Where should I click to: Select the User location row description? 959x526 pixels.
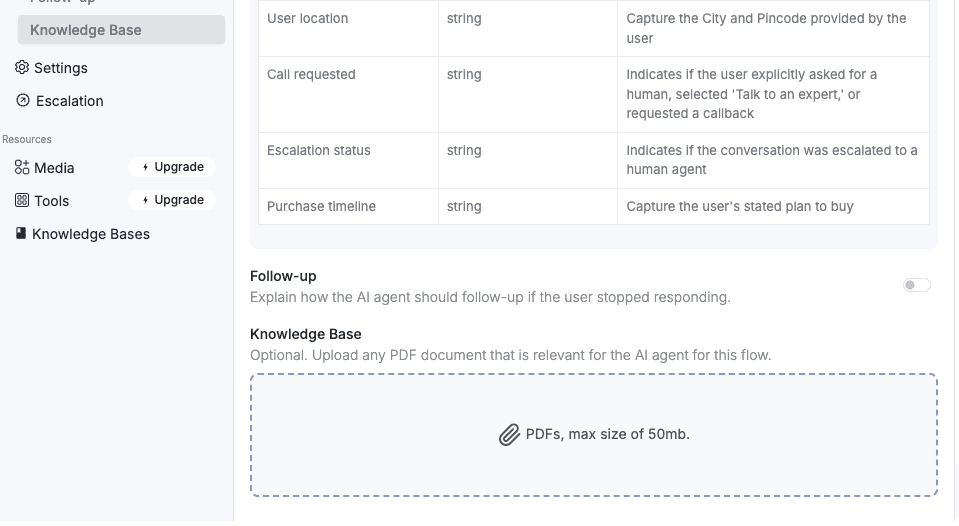pyautogui.click(x=766, y=28)
